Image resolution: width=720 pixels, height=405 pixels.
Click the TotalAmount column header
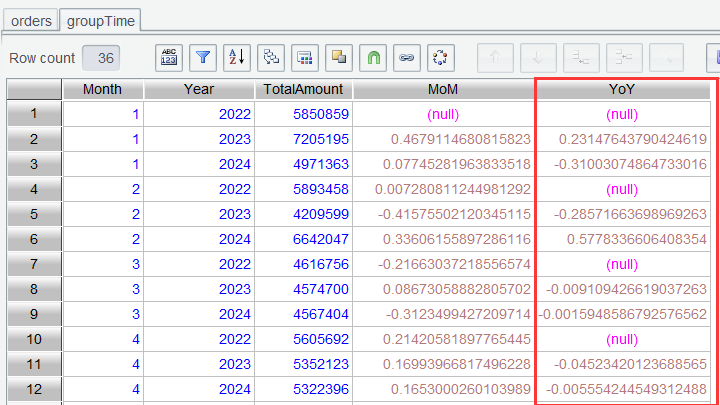pyautogui.click(x=303, y=89)
